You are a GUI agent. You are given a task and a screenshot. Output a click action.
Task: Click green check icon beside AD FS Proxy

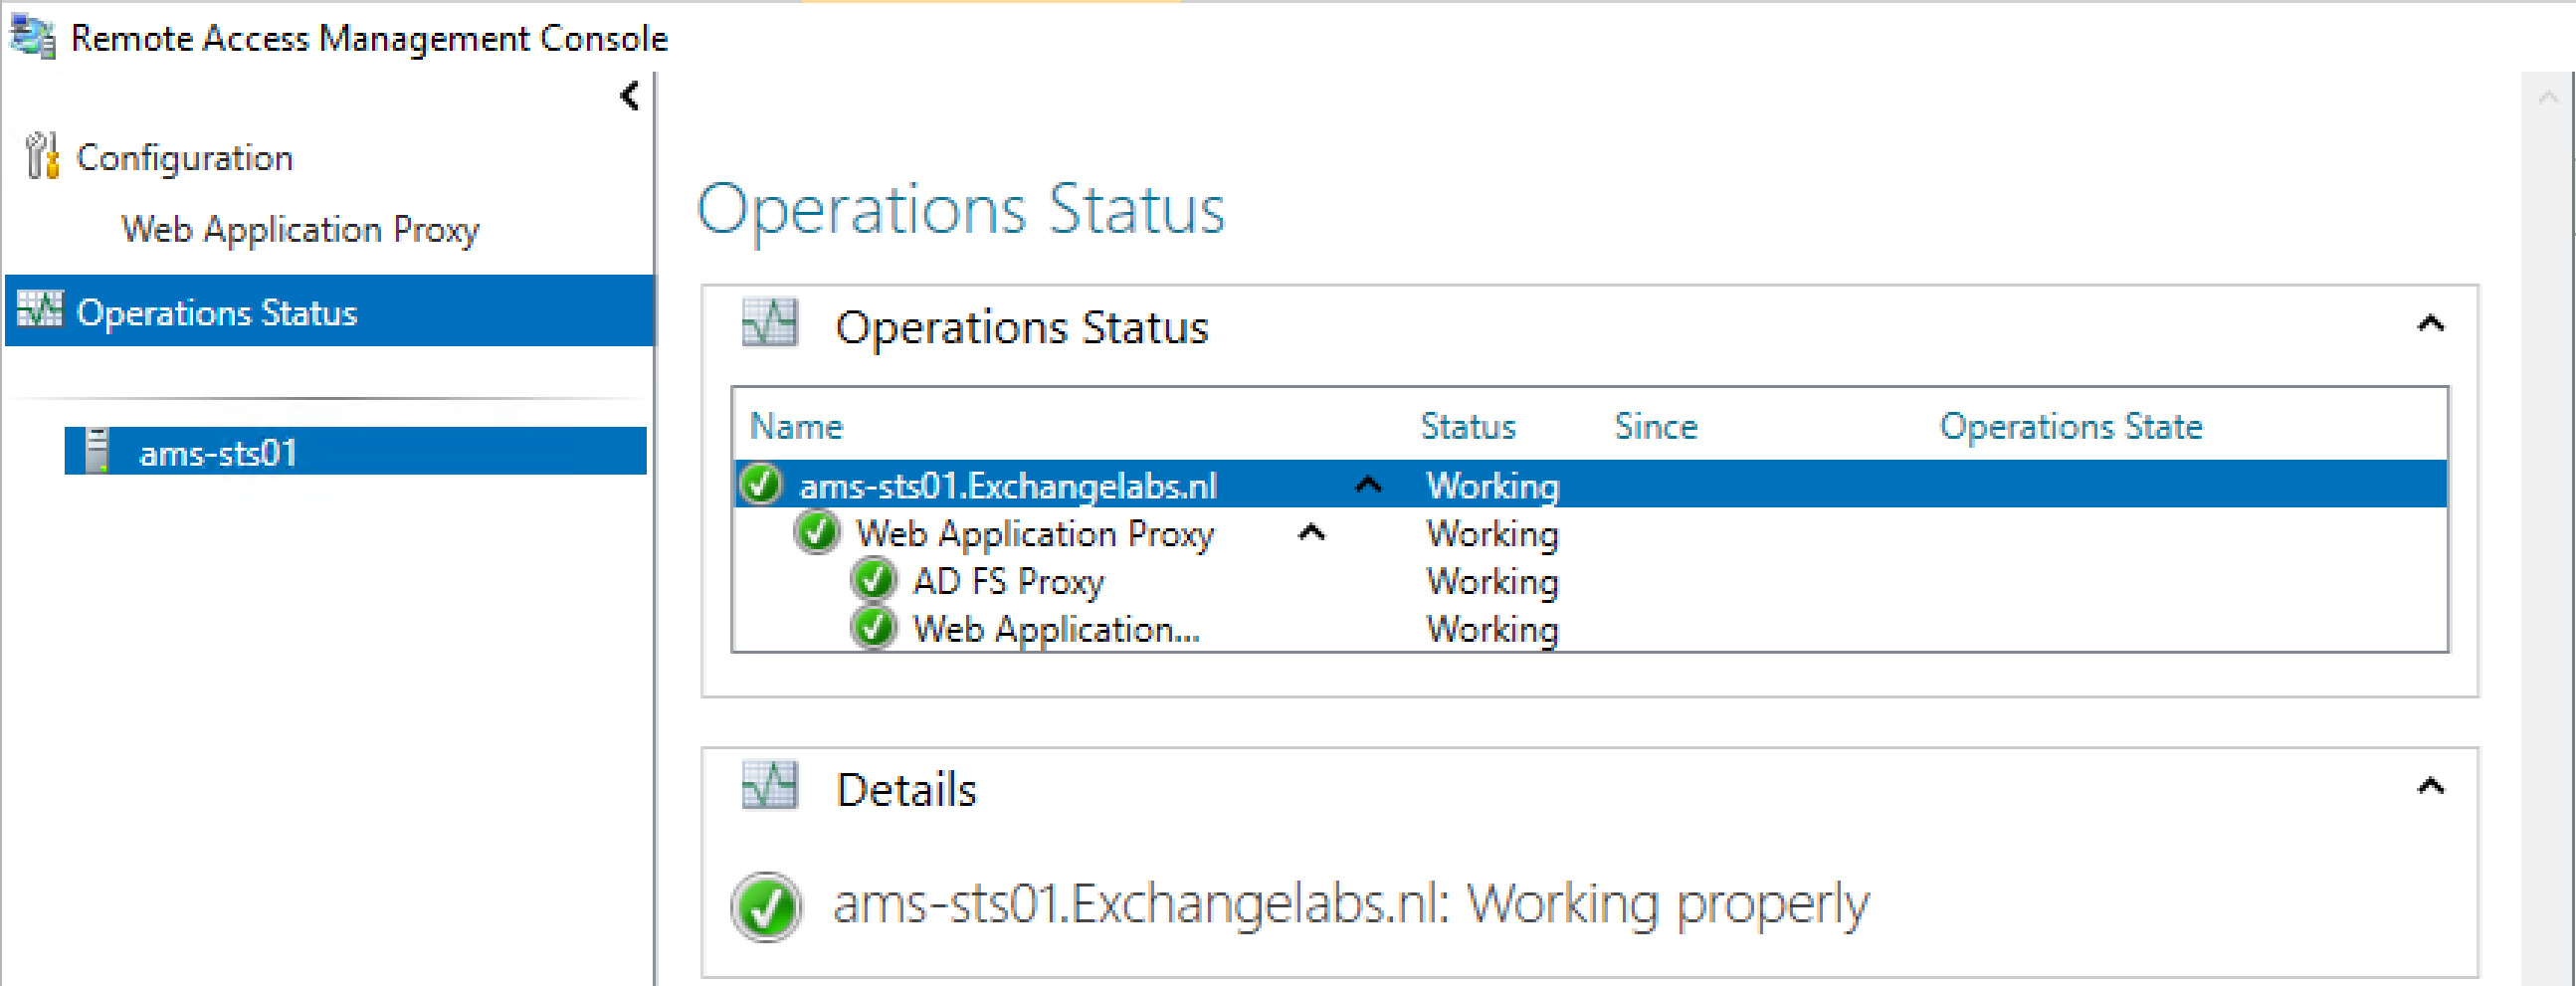pos(873,580)
